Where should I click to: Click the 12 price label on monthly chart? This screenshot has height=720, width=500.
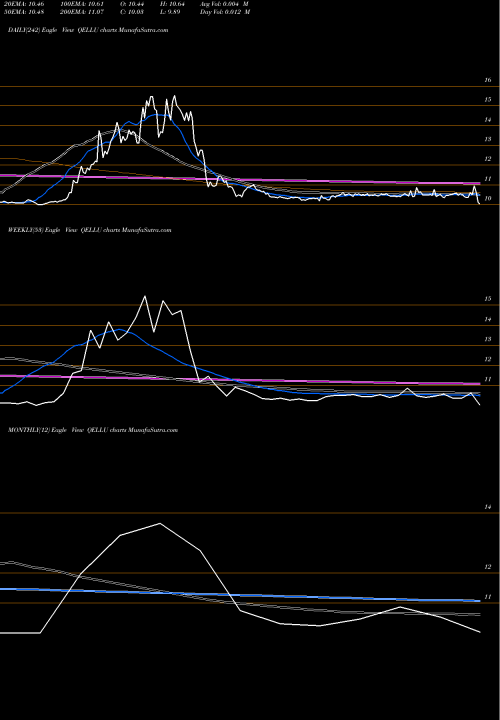pos(488,567)
